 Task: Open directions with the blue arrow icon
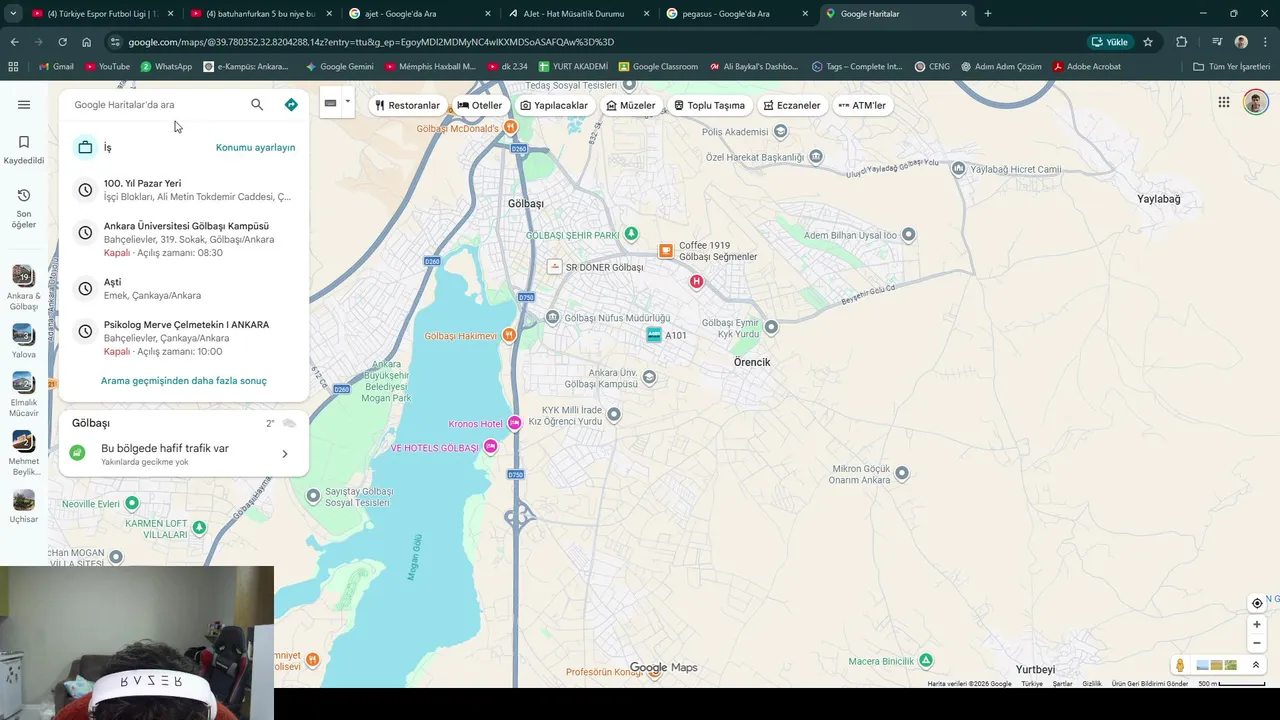pyautogui.click(x=291, y=104)
